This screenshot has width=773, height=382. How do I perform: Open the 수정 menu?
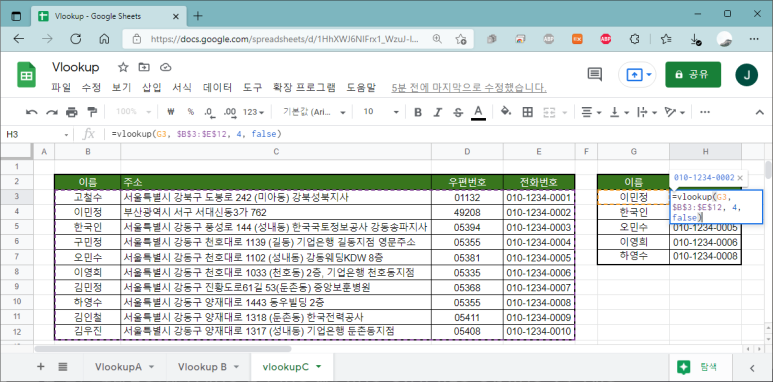click(91, 88)
